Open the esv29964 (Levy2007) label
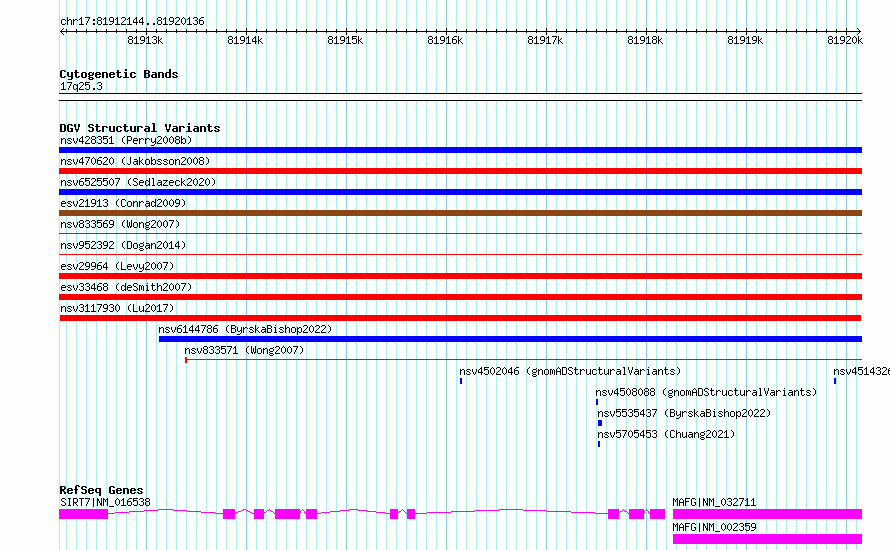 coord(117,266)
